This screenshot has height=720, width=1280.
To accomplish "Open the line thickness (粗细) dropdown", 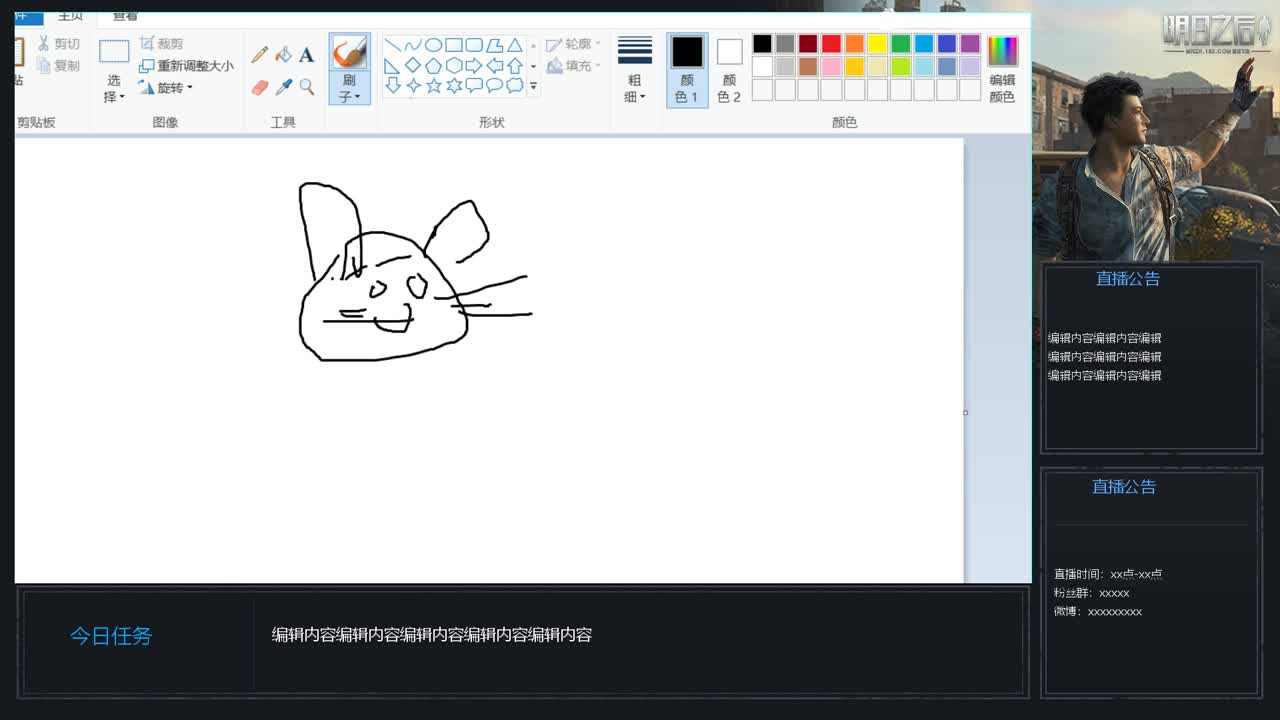I will 635,89.
